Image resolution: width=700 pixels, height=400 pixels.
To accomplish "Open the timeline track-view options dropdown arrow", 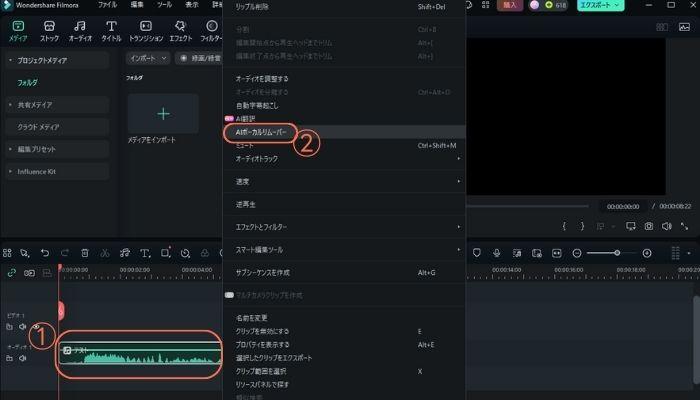I will point(689,253).
